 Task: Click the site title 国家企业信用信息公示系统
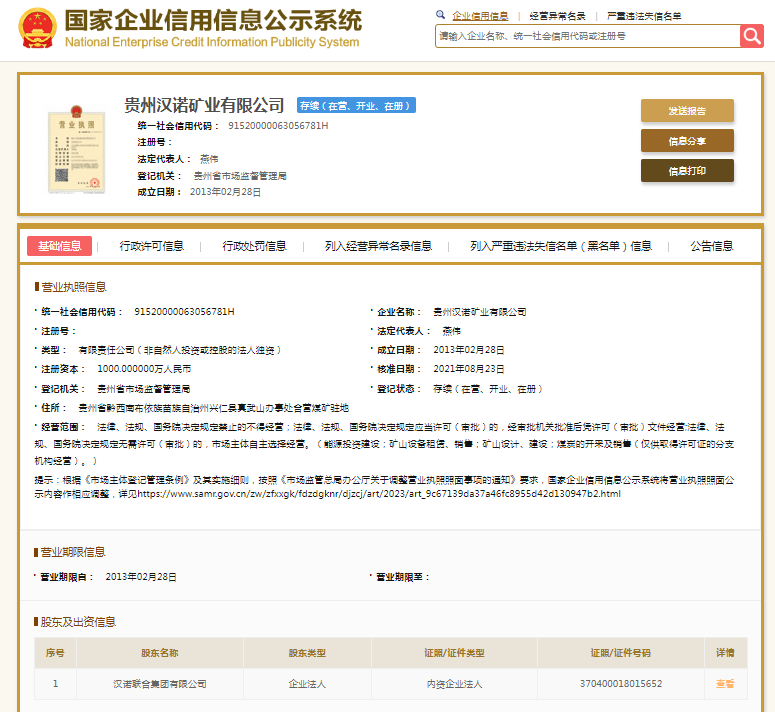pyautogui.click(x=213, y=21)
